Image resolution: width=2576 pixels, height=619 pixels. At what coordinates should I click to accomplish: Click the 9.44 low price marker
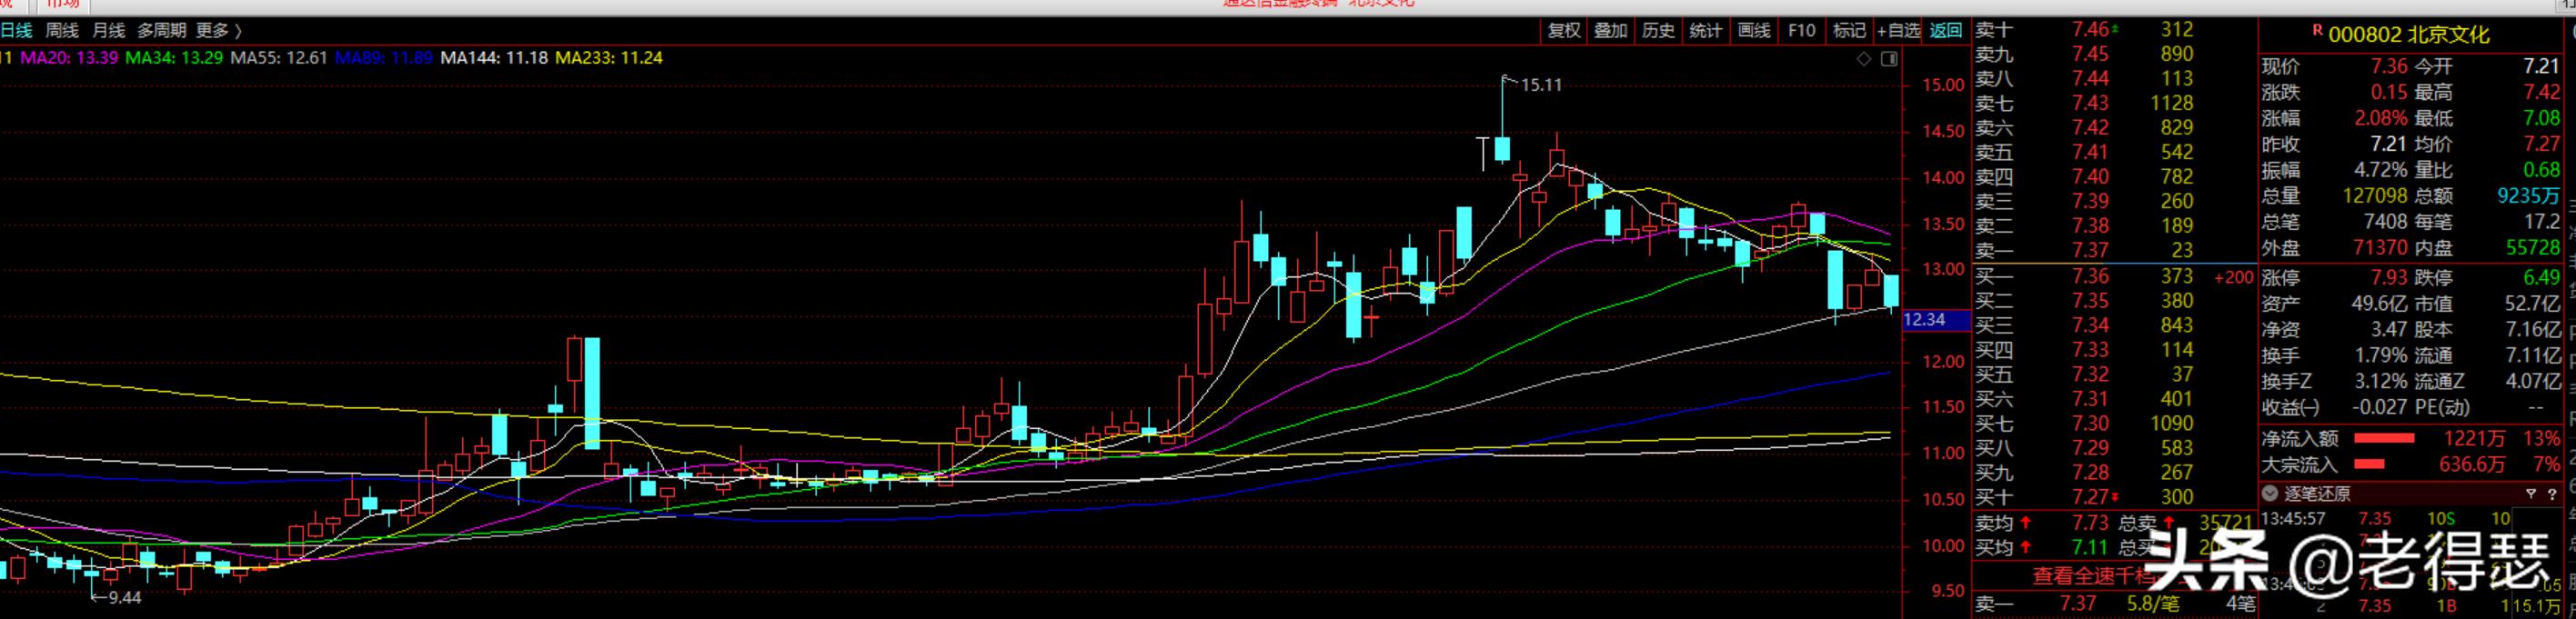click(x=124, y=597)
